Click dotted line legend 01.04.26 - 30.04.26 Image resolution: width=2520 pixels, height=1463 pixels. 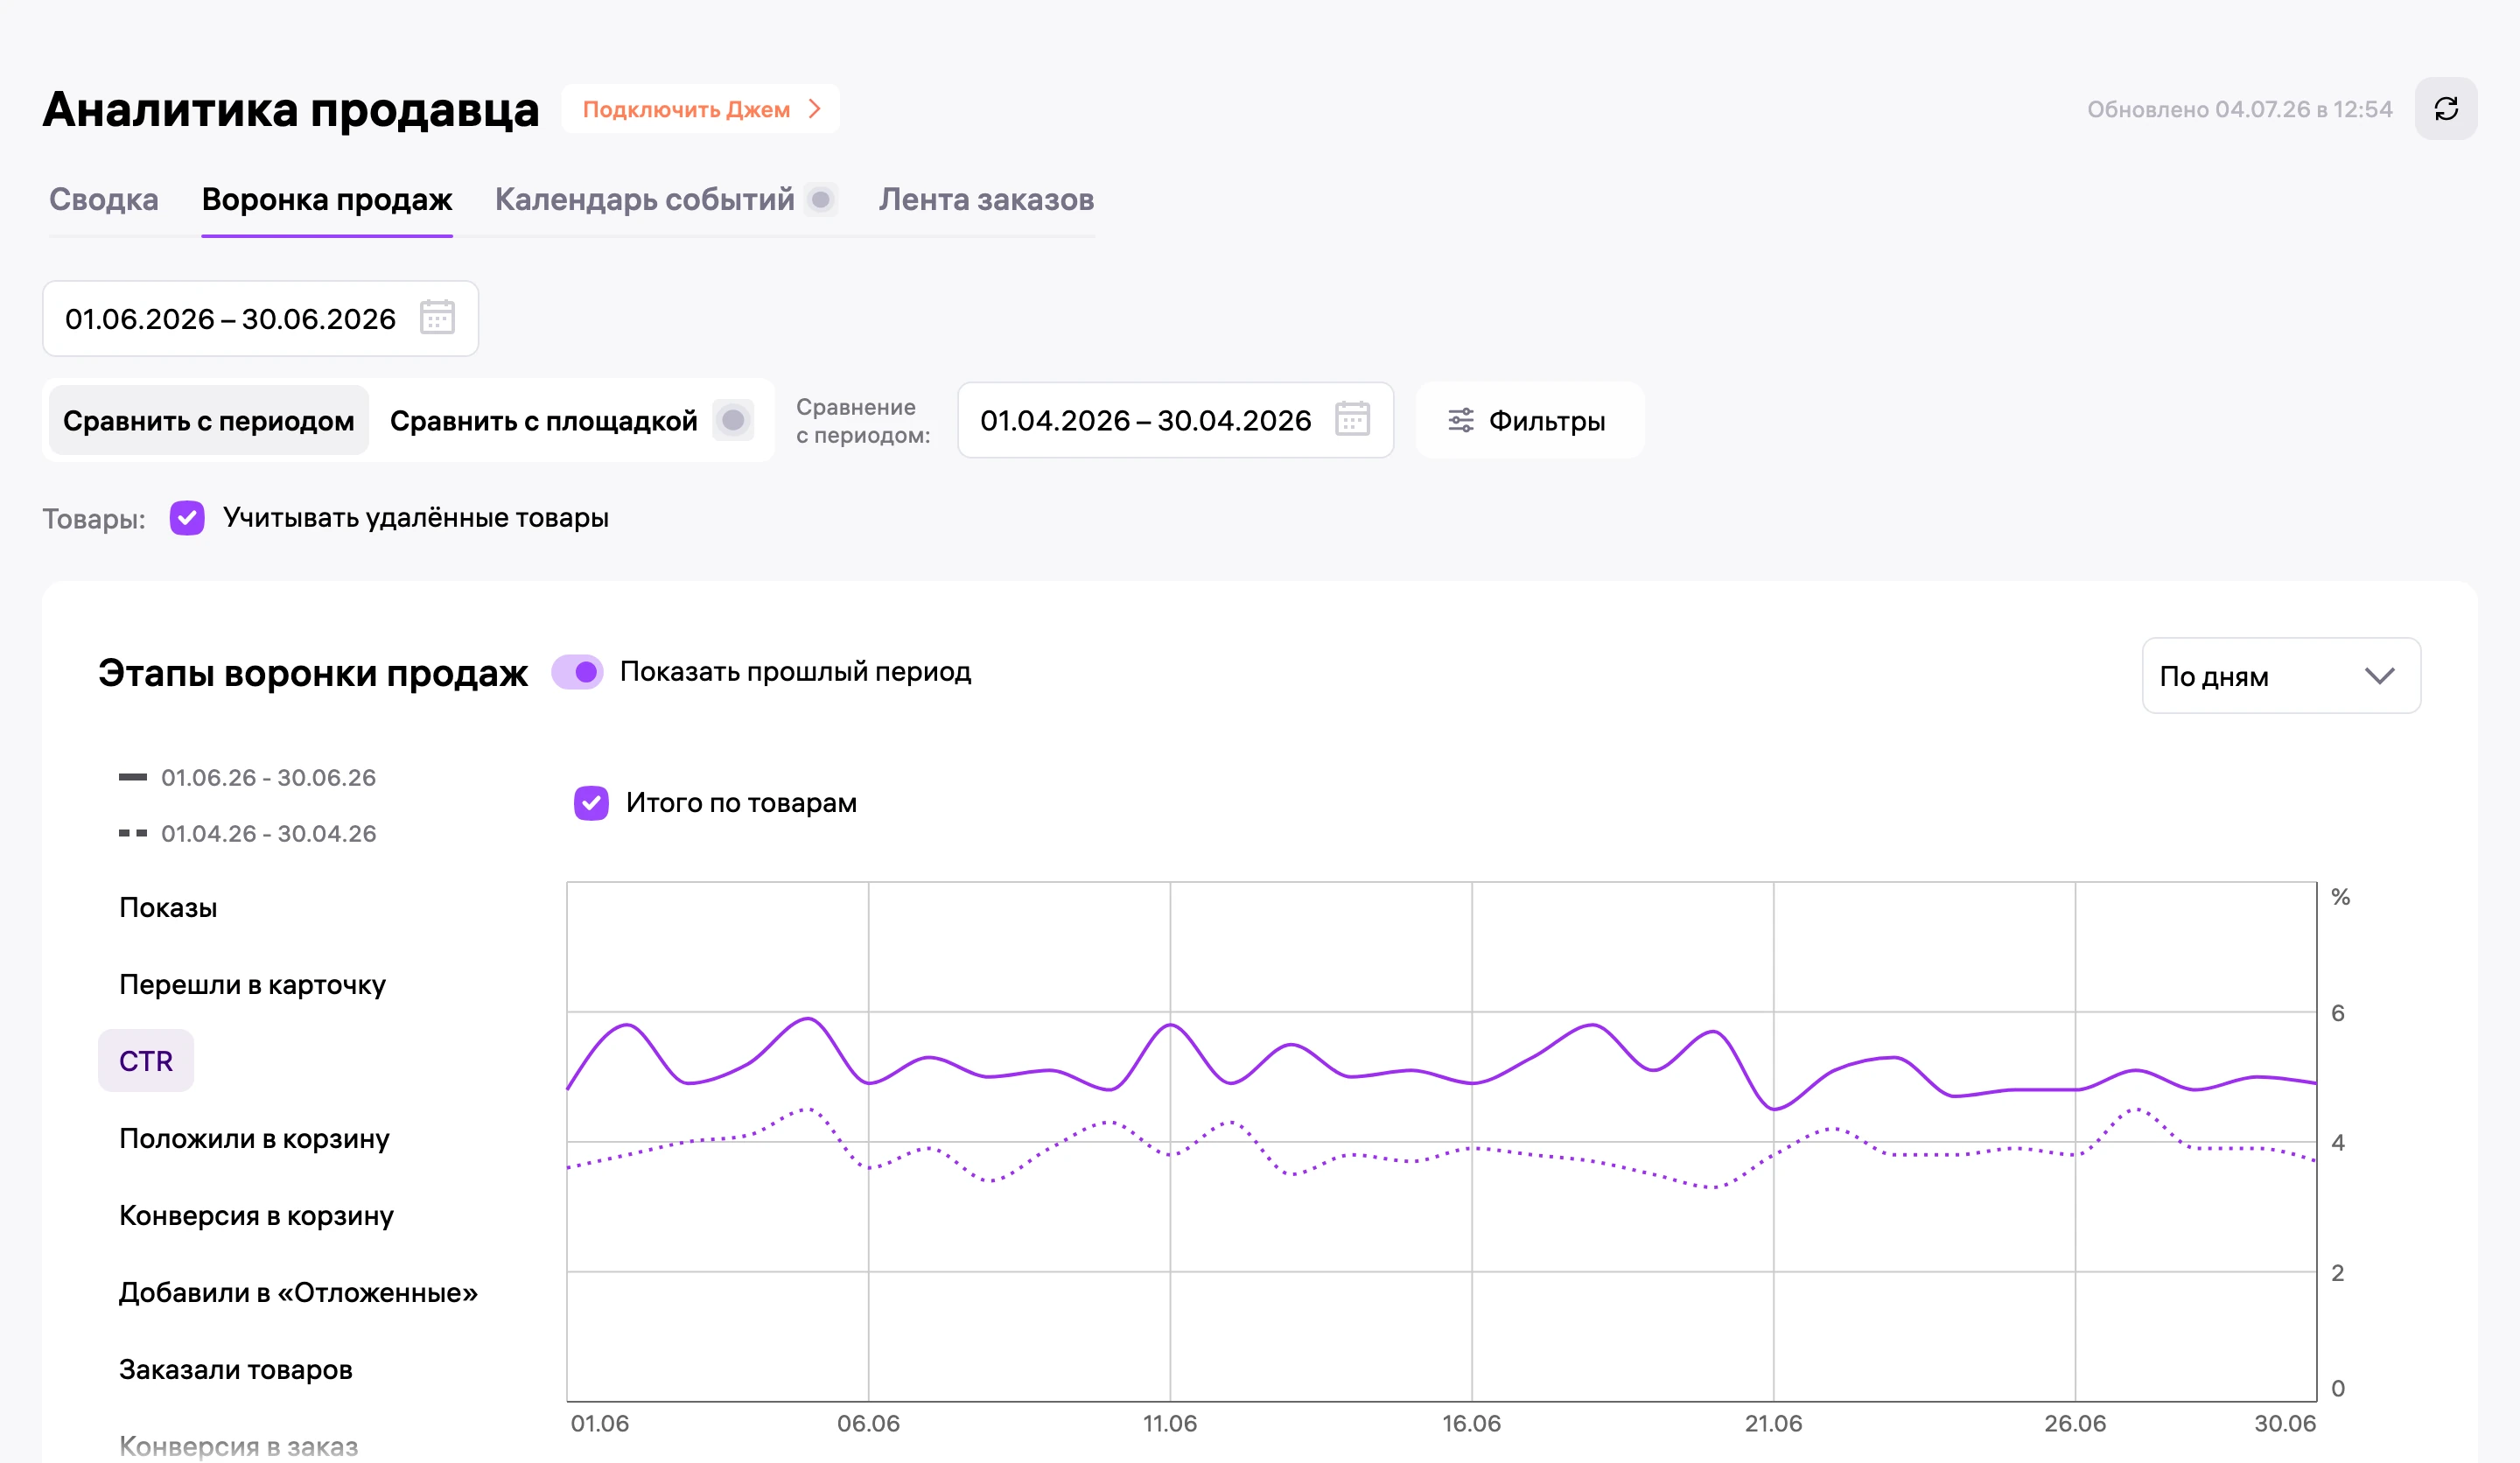pyautogui.click(x=247, y=833)
